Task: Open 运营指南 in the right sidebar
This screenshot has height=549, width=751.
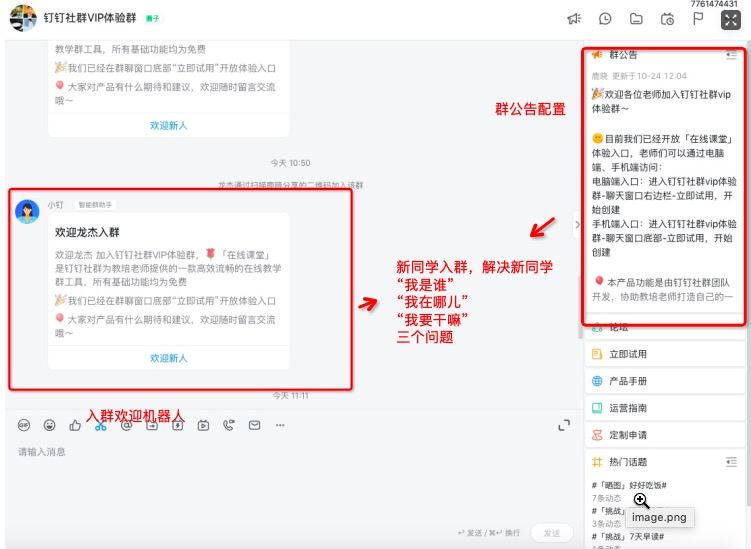Action: (x=665, y=408)
